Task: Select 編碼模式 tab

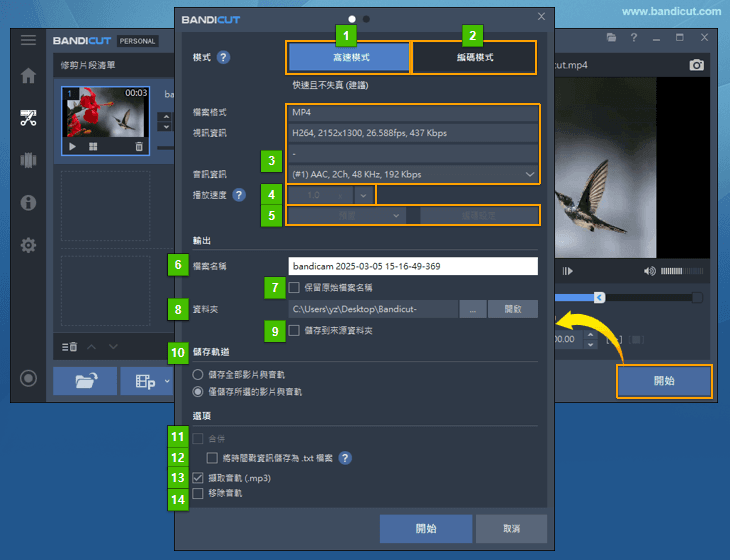Action: (x=474, y=57)
